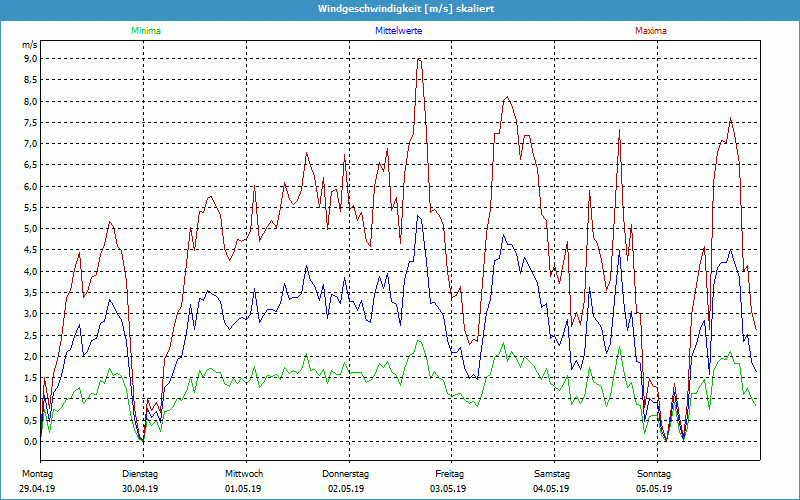
Task: Click the 5,5 y-axis value
Action: (31, 208)
